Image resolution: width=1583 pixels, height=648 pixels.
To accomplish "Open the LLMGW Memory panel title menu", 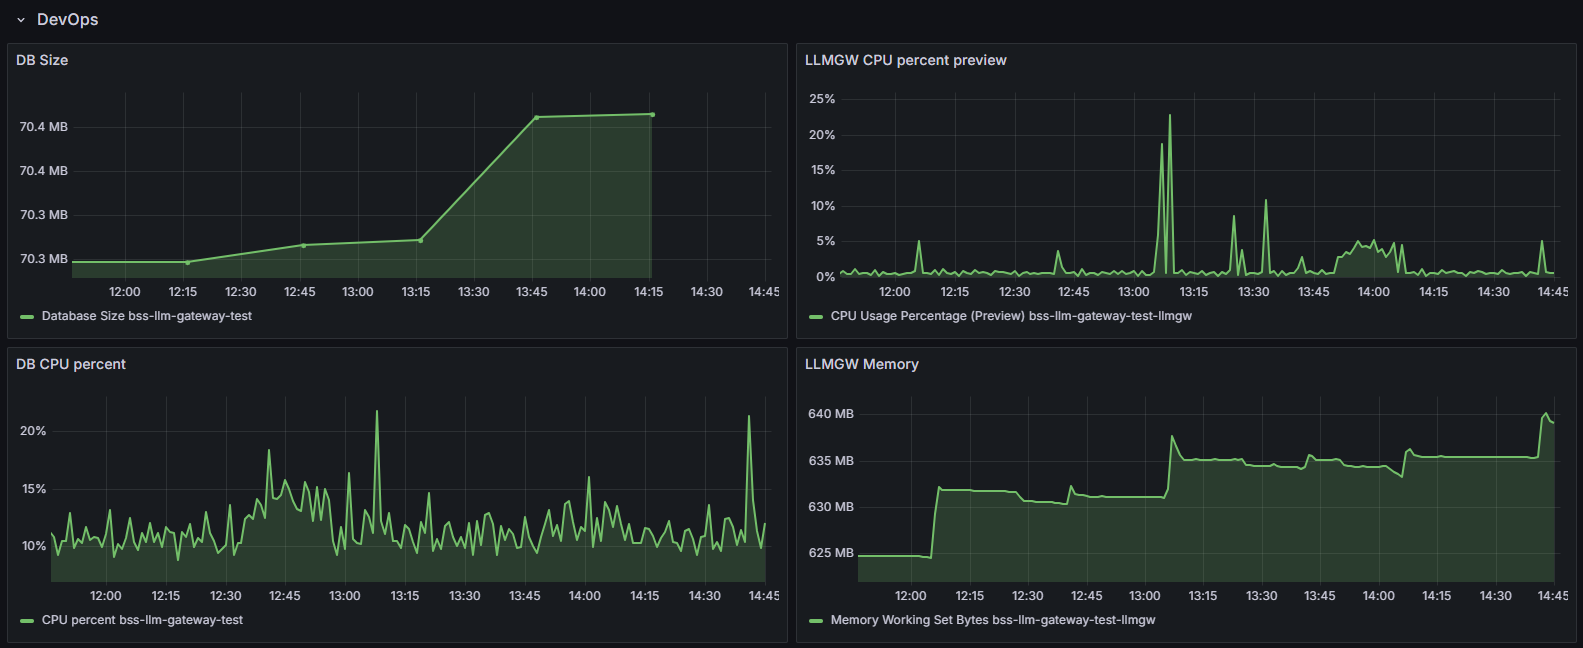I will click(x=861, y=364).
